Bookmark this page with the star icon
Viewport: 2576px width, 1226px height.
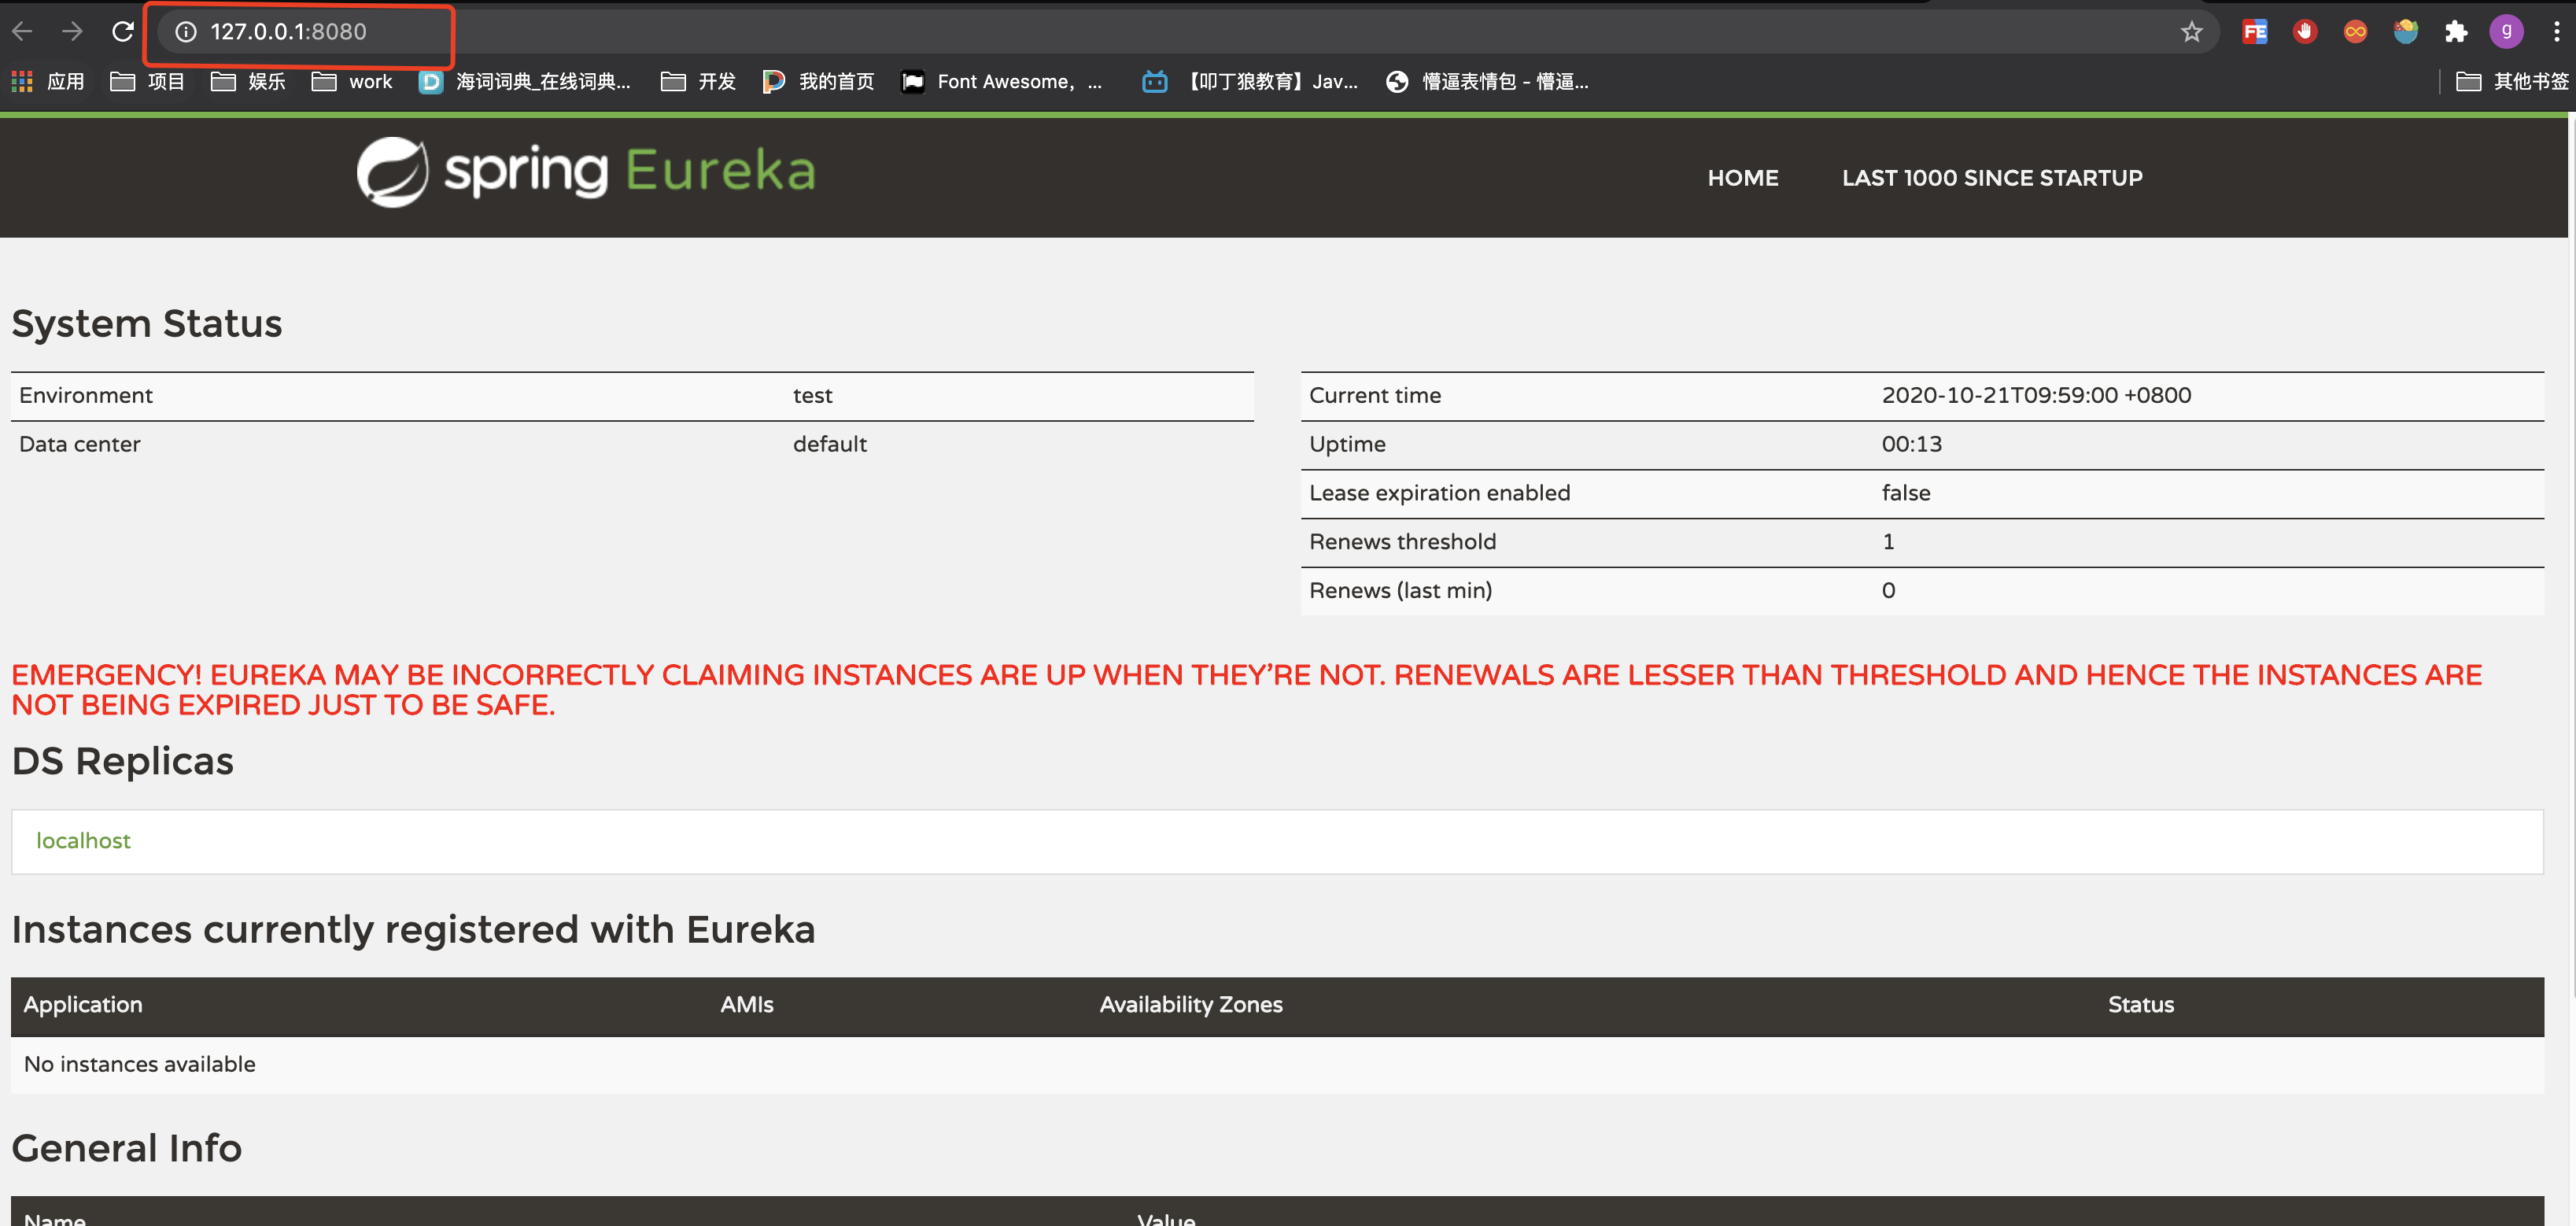coord(2191,31)
